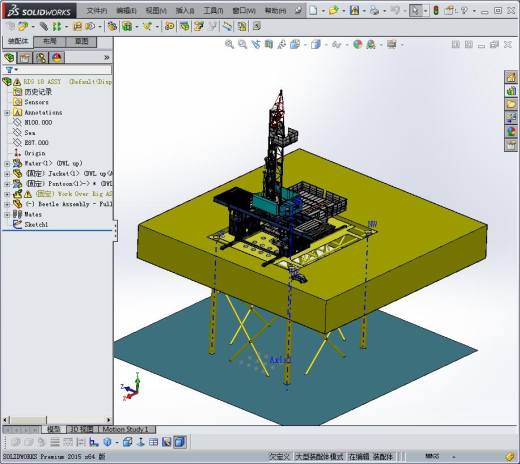
Task: Expand the Mates folder in the feature tree
Action: pos(7,215)
